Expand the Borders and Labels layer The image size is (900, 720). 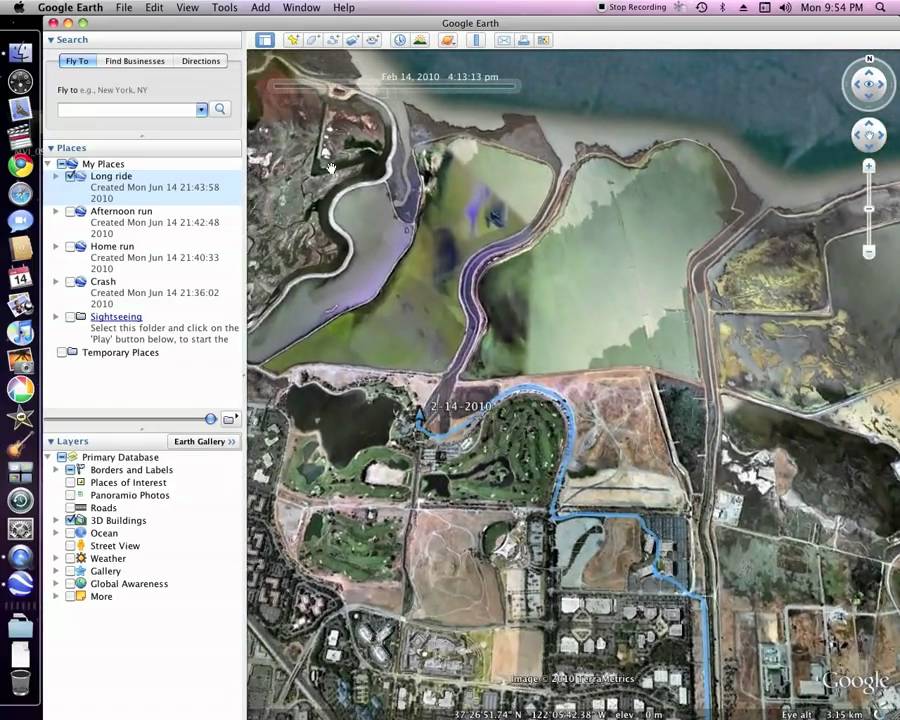point(56,470)
